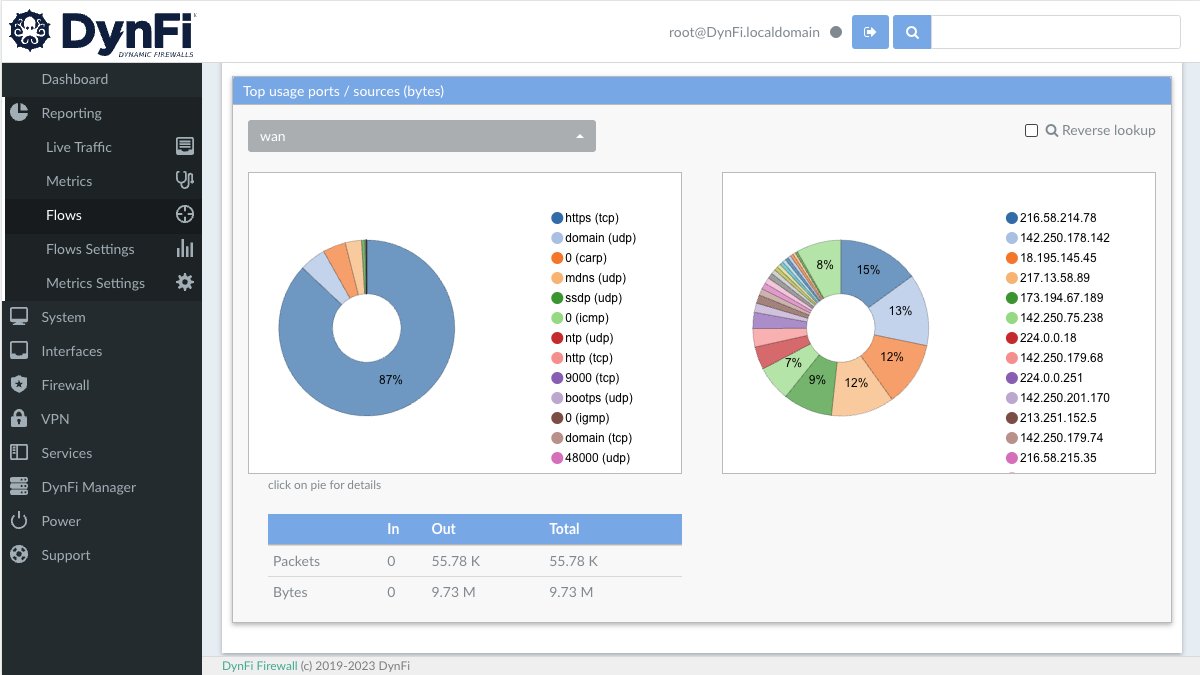Viewport: 1200px width, 675px height.
Task: Toggle the Power menu entry
Action: coord(60,521)
